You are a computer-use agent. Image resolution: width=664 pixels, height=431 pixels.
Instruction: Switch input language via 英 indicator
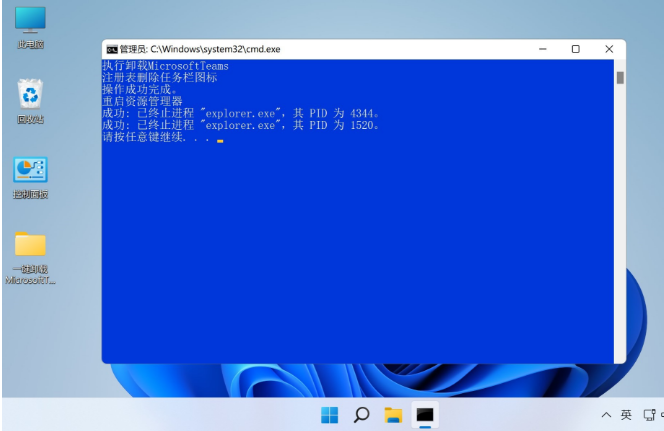[626, 415]
